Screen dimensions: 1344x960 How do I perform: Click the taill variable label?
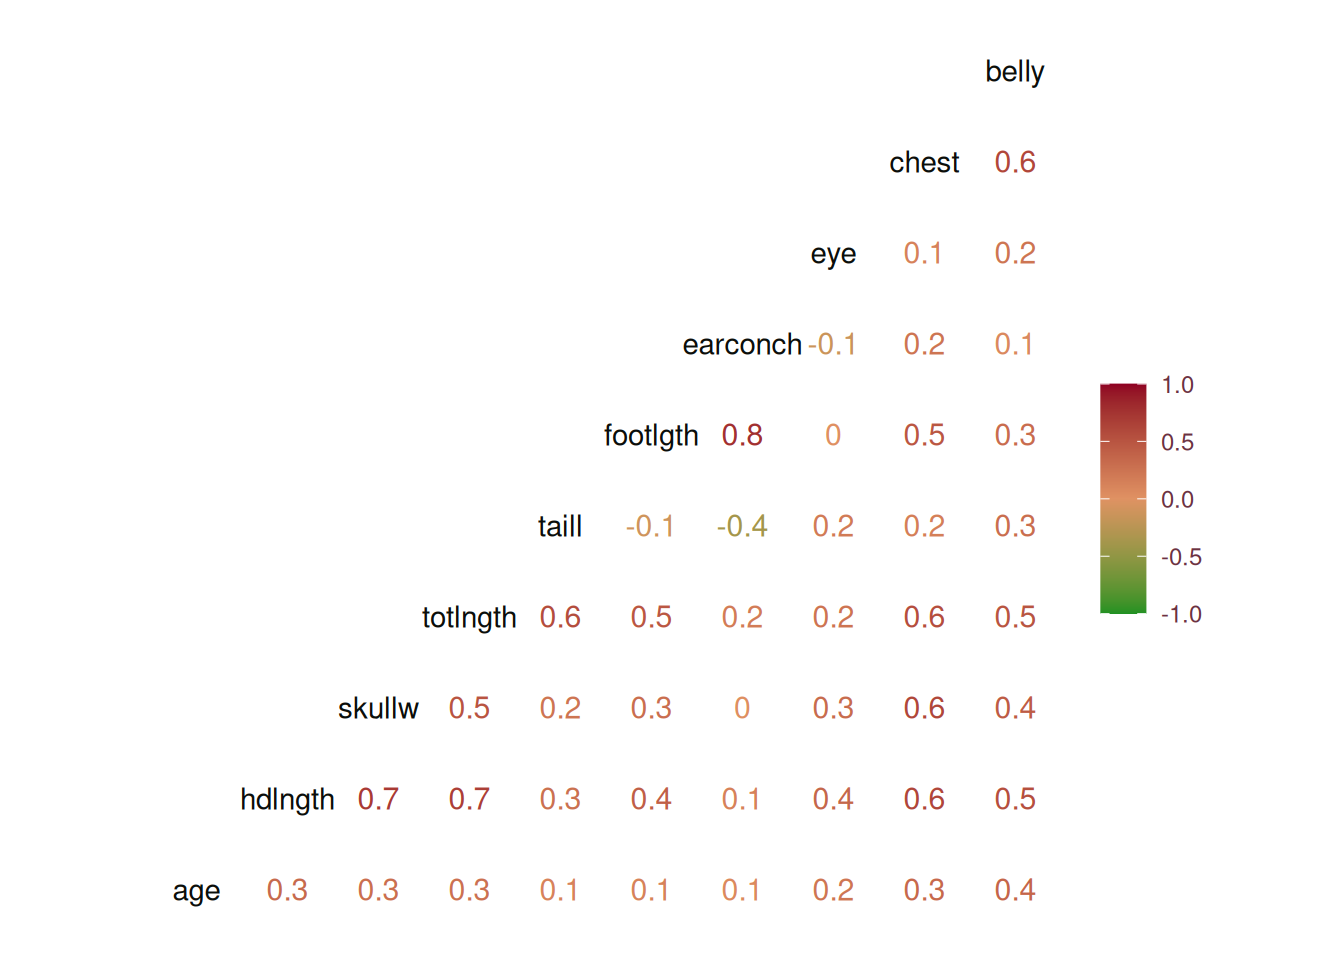(x=560, y=526)
